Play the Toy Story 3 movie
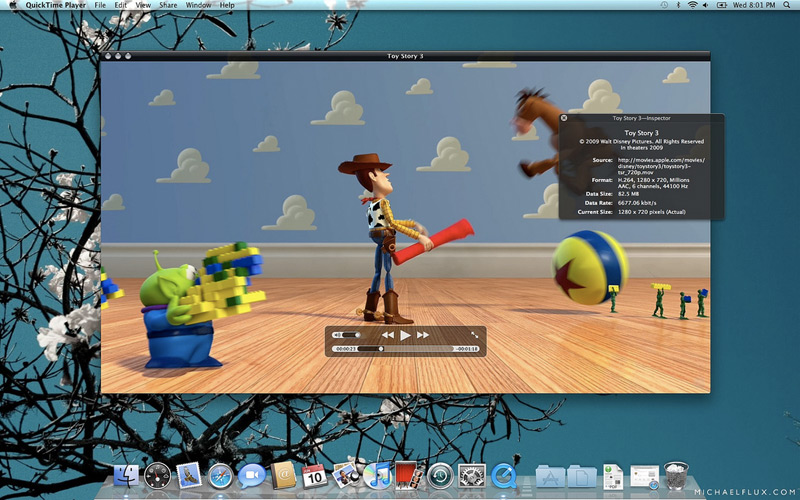This screenshot has height=500, width=800. (406, 335)
